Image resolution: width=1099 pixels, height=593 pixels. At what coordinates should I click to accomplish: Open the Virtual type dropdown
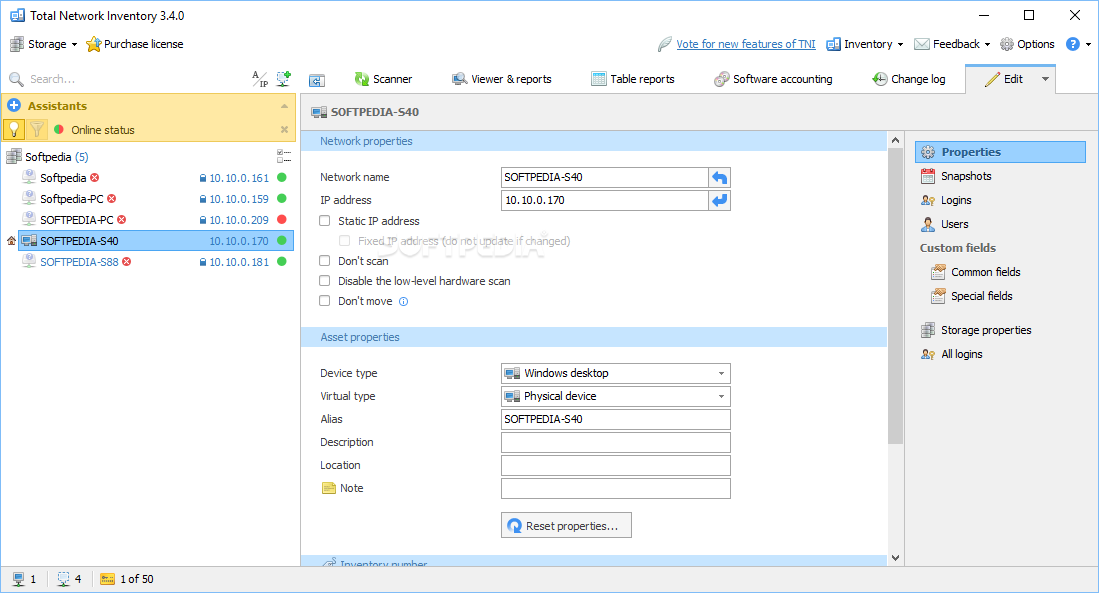(x=615, y=397)
